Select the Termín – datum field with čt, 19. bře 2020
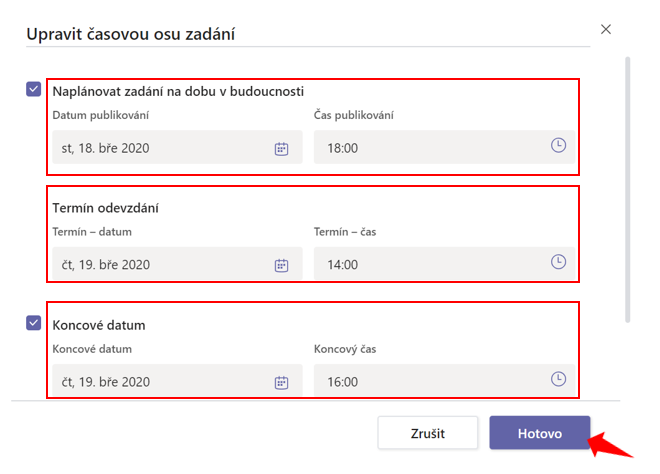The width and height of the screenshot is (660, 474). coord(177,264)
